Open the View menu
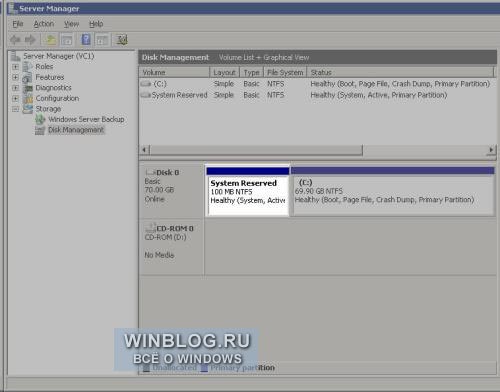The width and height of the screenshot is (500, 392). [x=72, y=24]
